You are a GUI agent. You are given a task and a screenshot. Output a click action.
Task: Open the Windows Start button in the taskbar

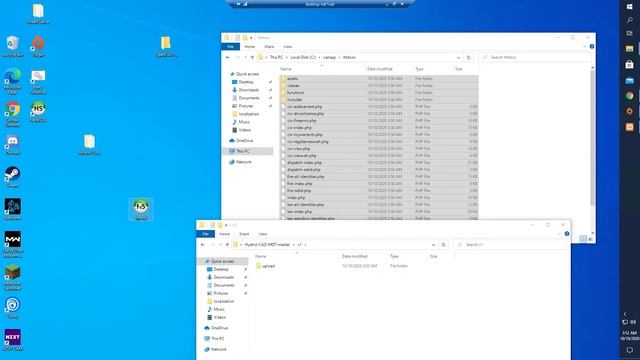click(629, 7)
